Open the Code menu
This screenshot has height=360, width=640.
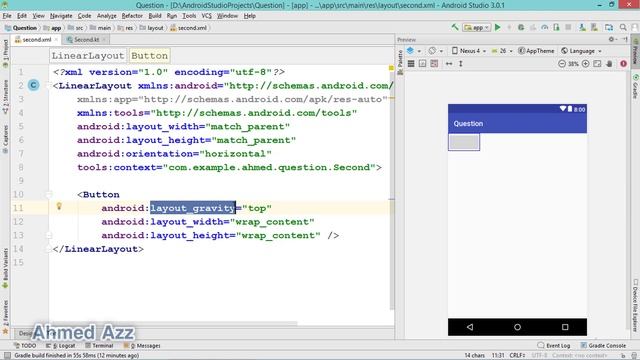point(84,16)
